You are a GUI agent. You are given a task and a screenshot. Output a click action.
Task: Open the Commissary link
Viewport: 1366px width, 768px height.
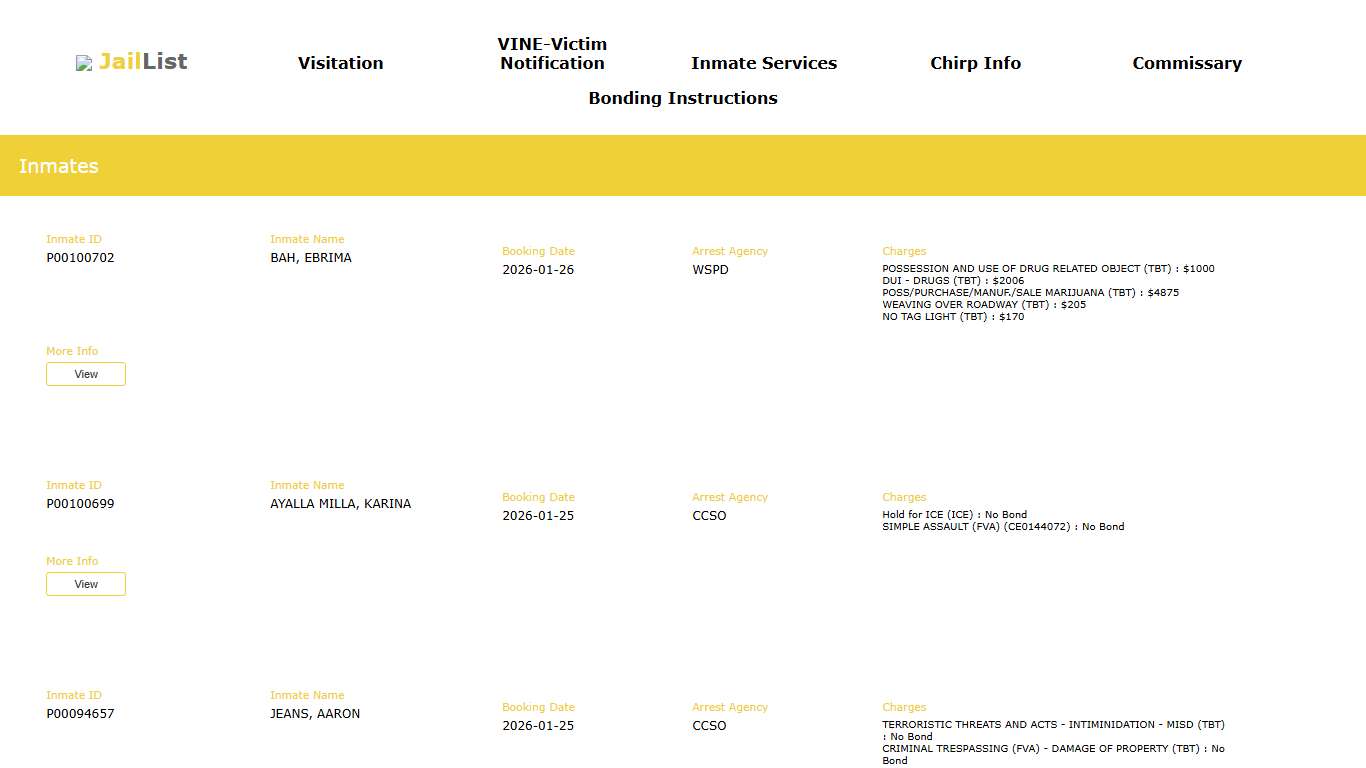[1187, 63]
